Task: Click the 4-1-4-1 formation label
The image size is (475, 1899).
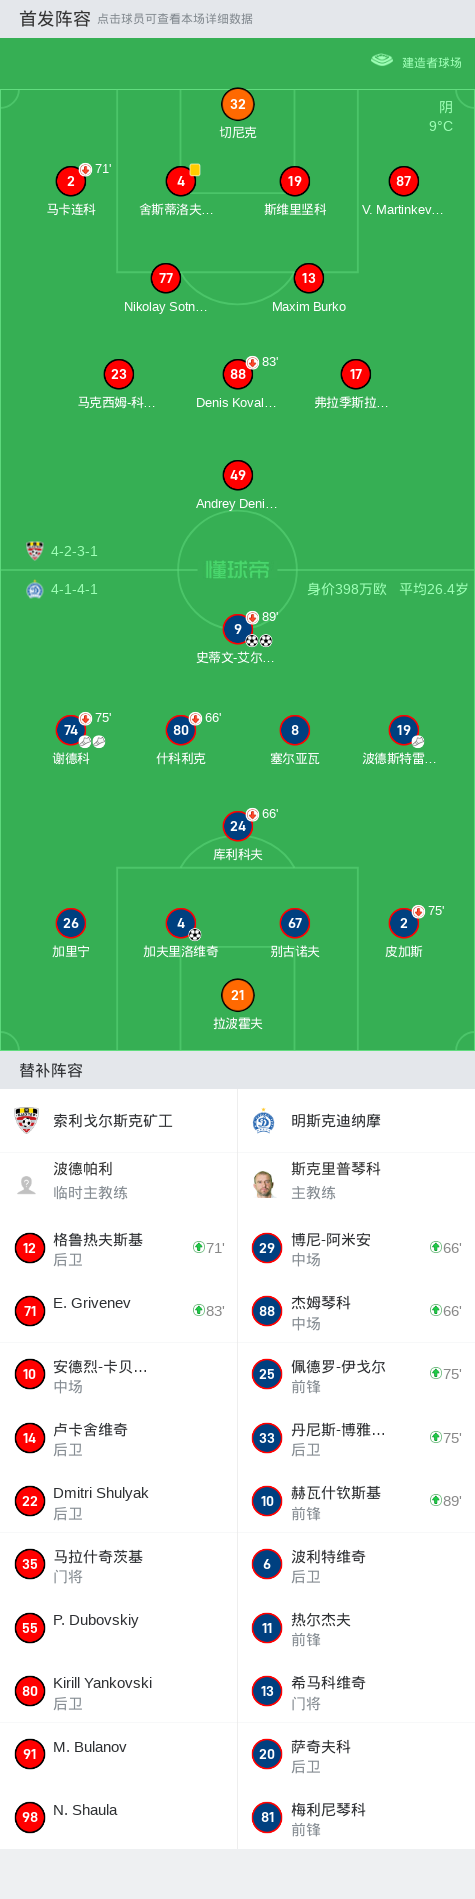Action: pyautogui.click(x=74, y=589)
